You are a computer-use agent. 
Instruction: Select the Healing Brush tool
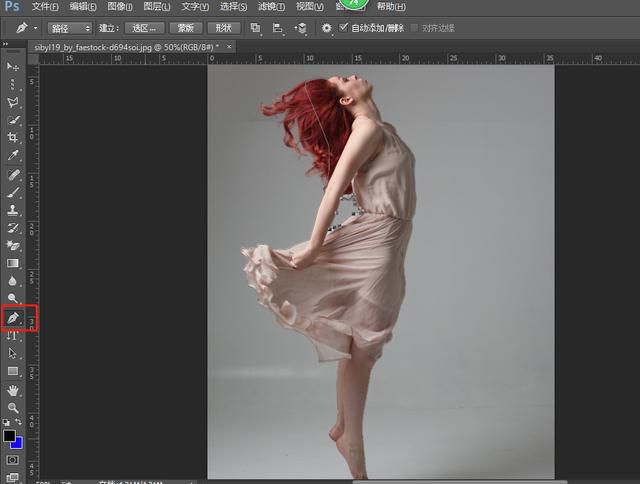tap(13, 175)
